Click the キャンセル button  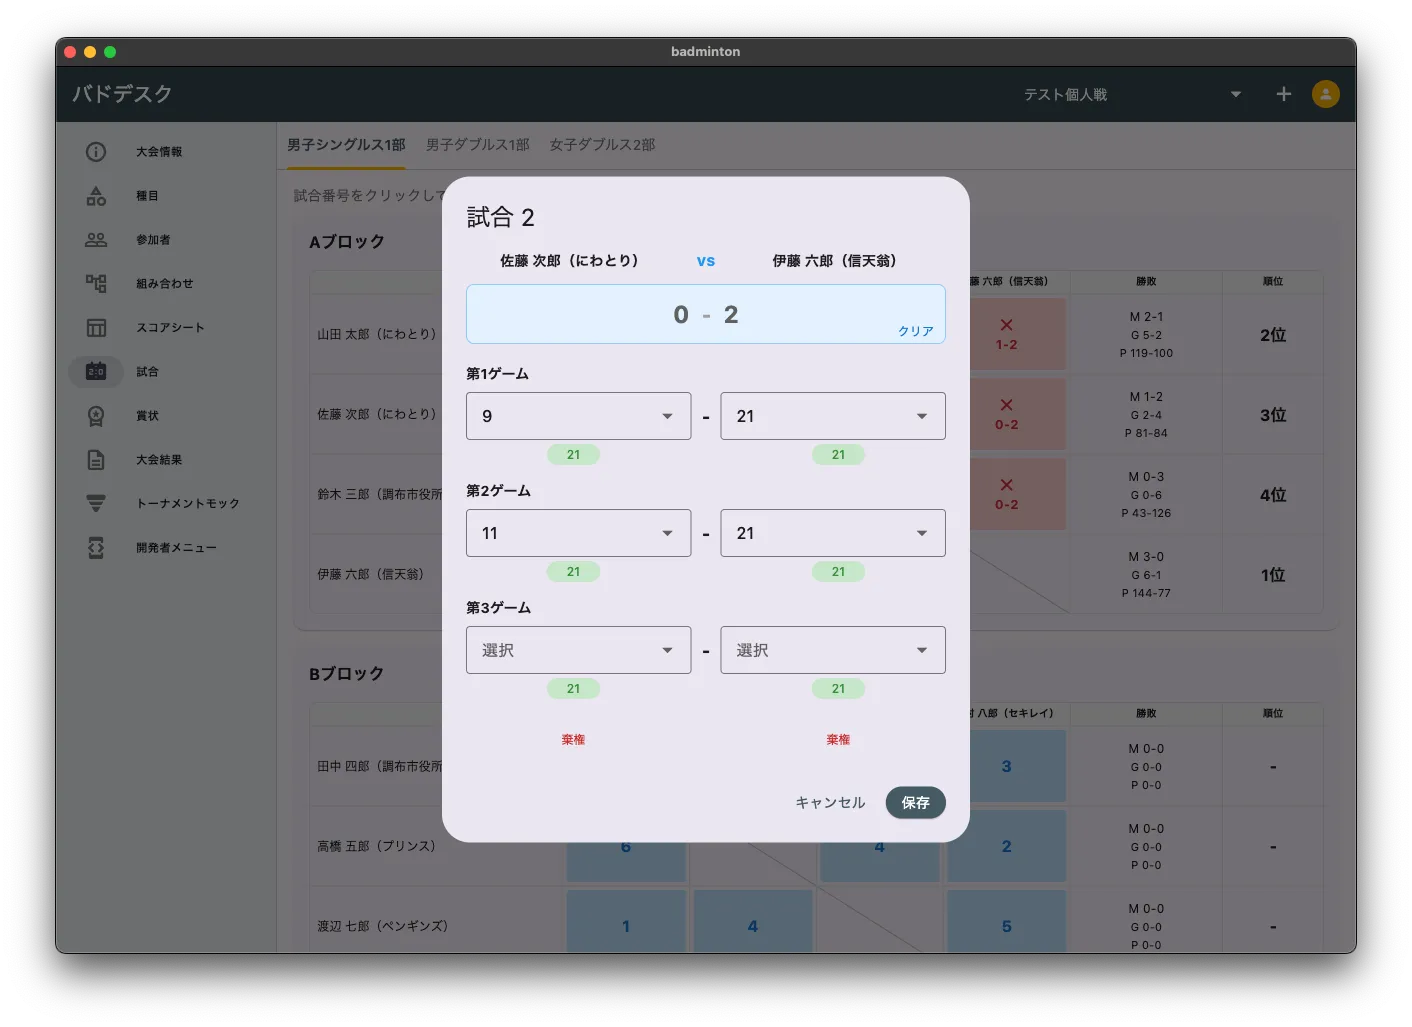pos(829,803)
